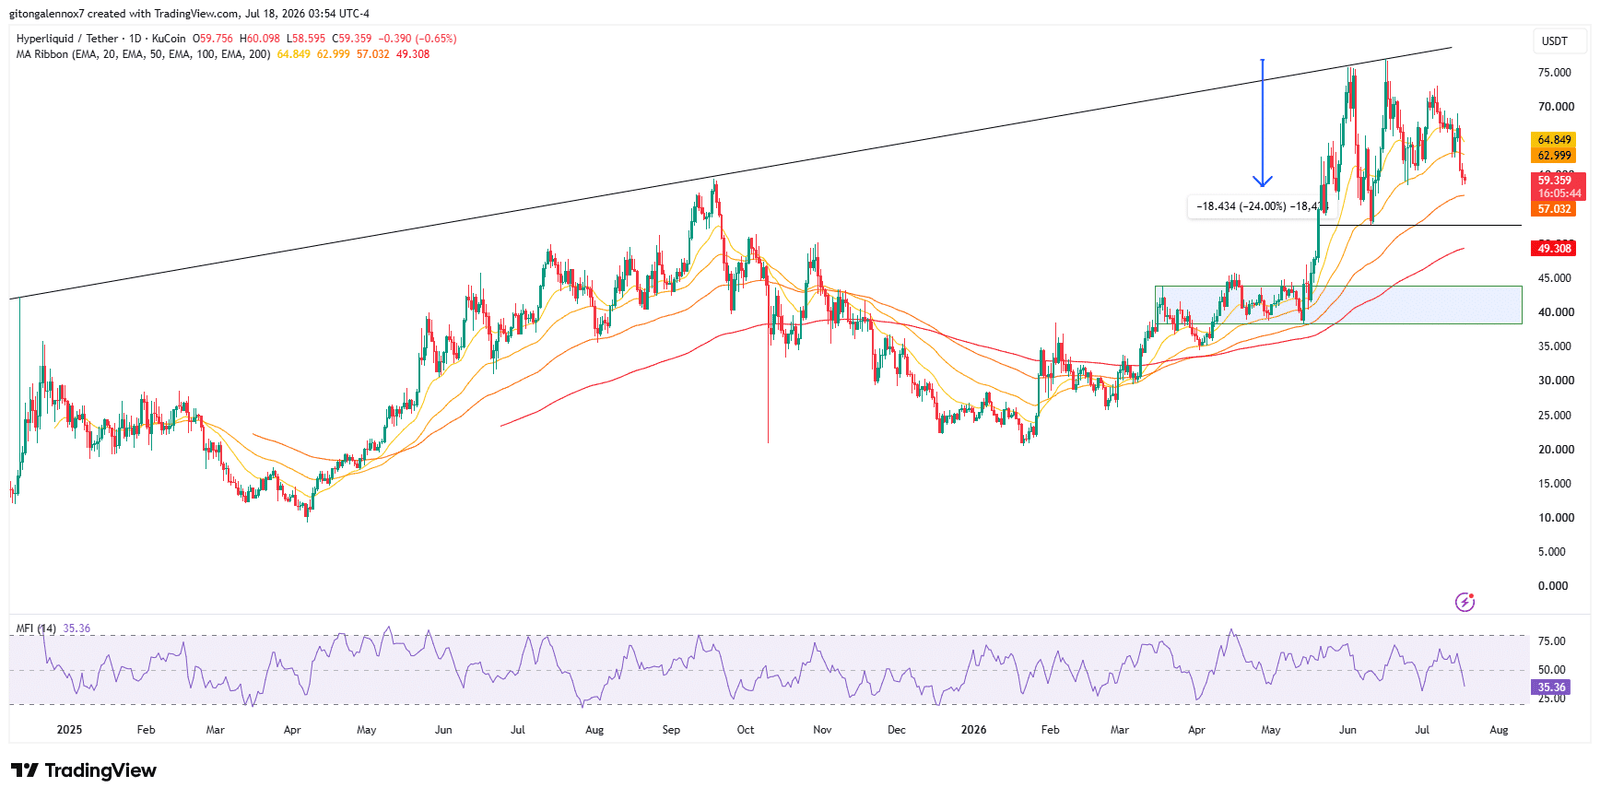The height and width of the screenshot is (798, 1600).
Task: Select the blue support zone rectangle
Action: (1338, 305)
